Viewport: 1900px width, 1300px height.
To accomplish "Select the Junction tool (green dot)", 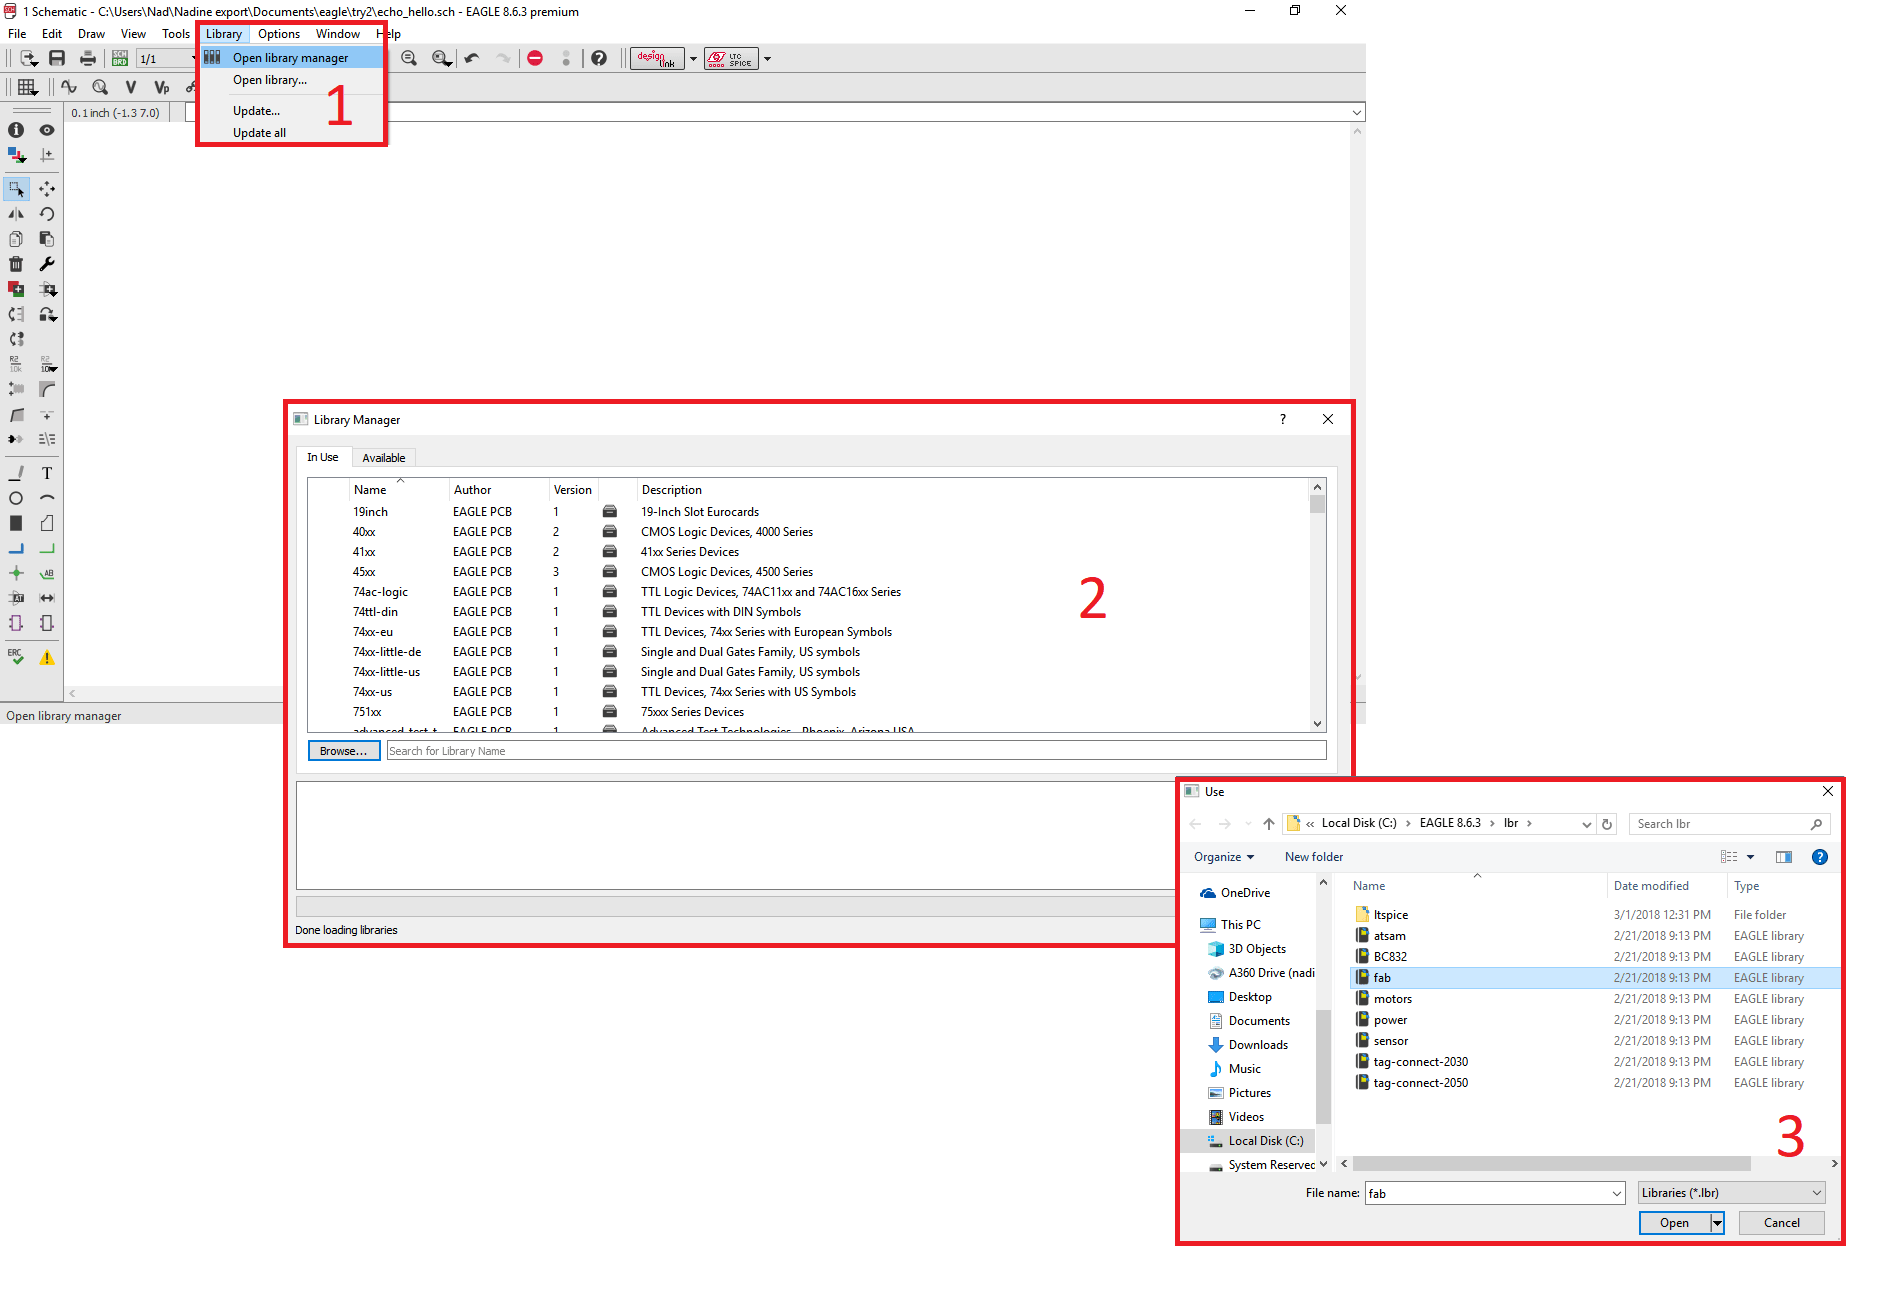I will pyautogui.click(x=16, y=573).
